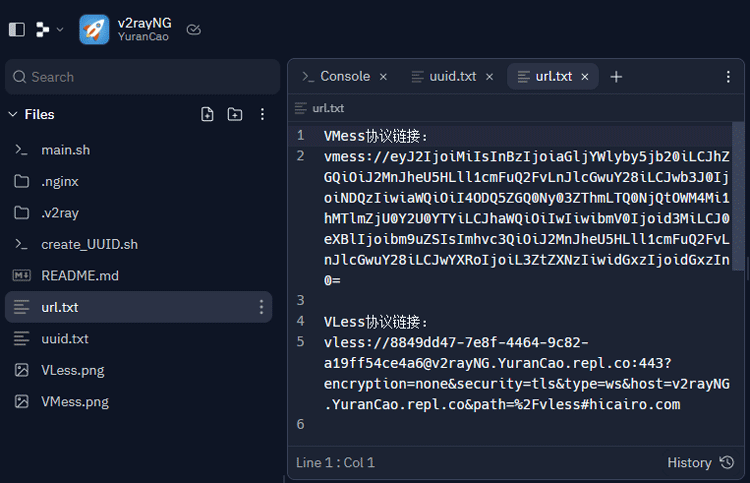This screenshot has height=483, width=750.
Task: Click the VMess.png image icon
Action: click(x=22, y=401)
